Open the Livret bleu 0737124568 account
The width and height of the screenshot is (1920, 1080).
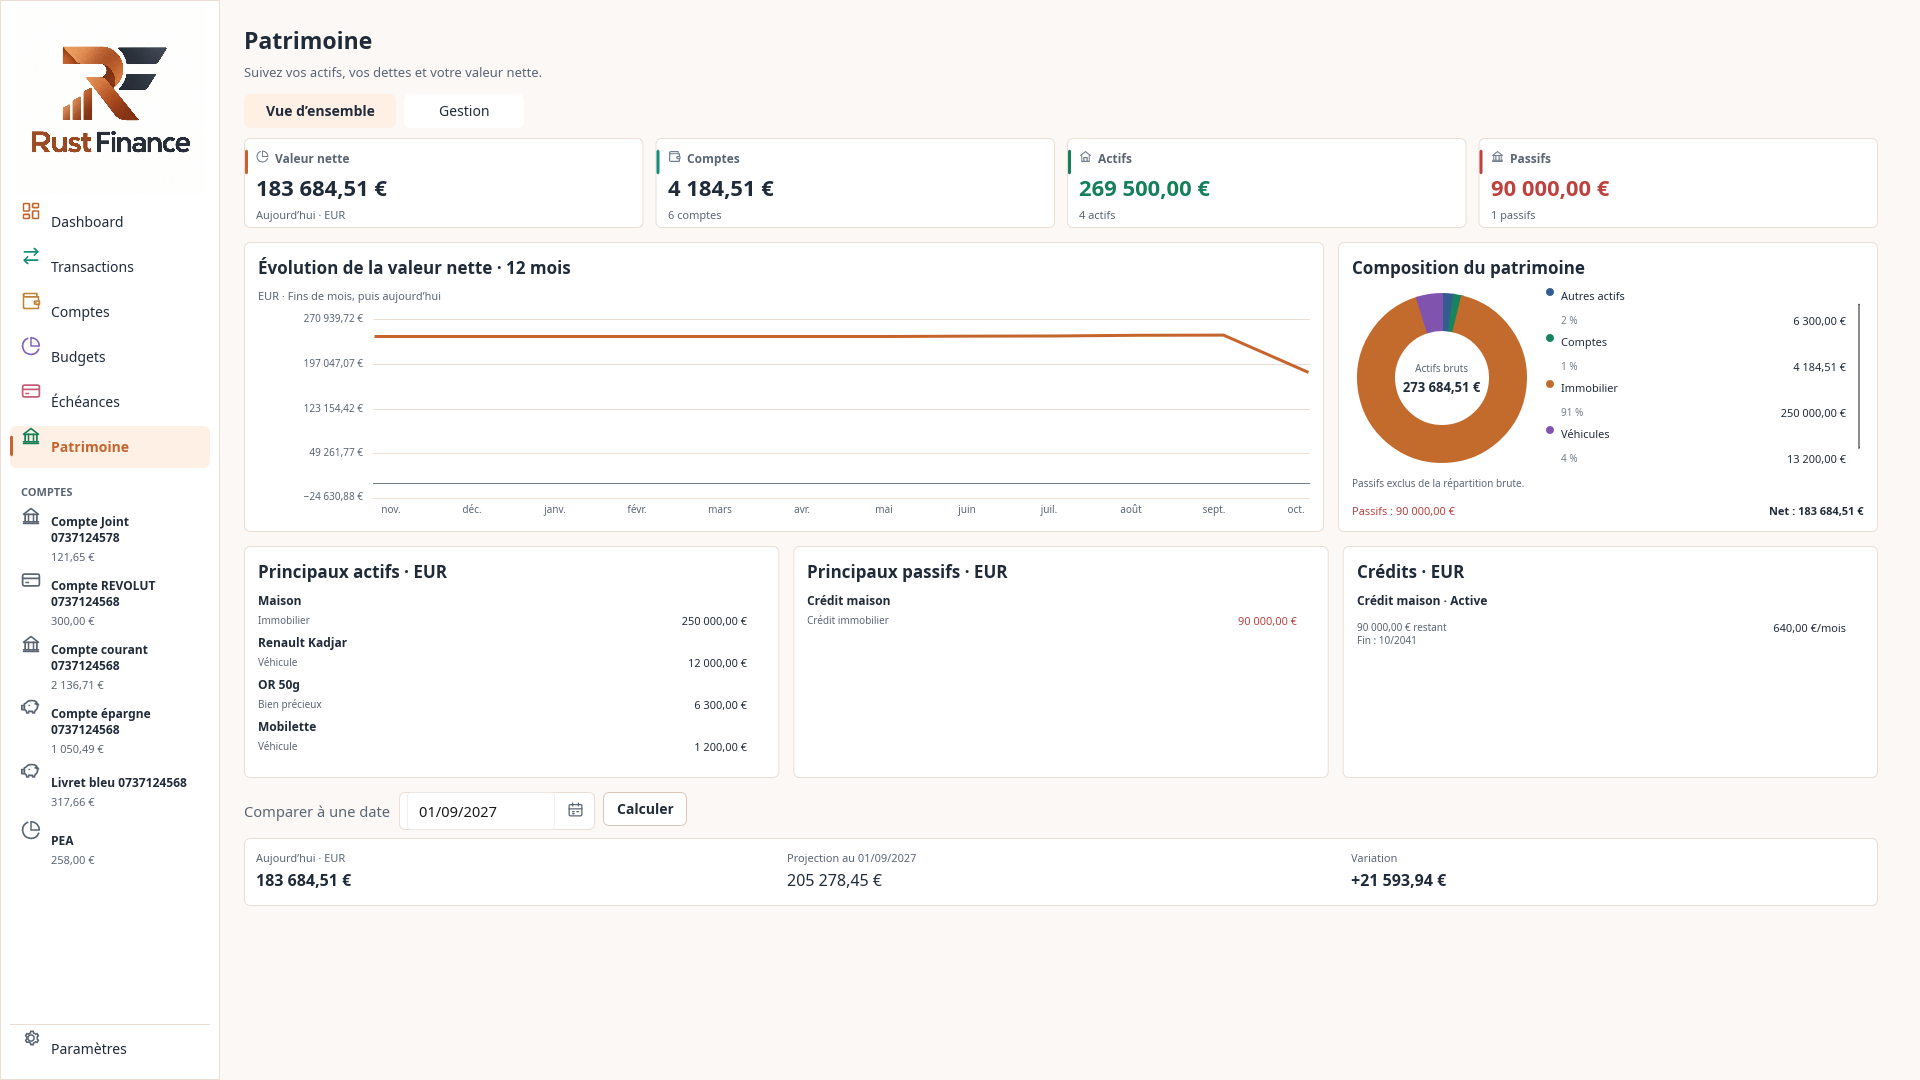[x=110, y=791]
